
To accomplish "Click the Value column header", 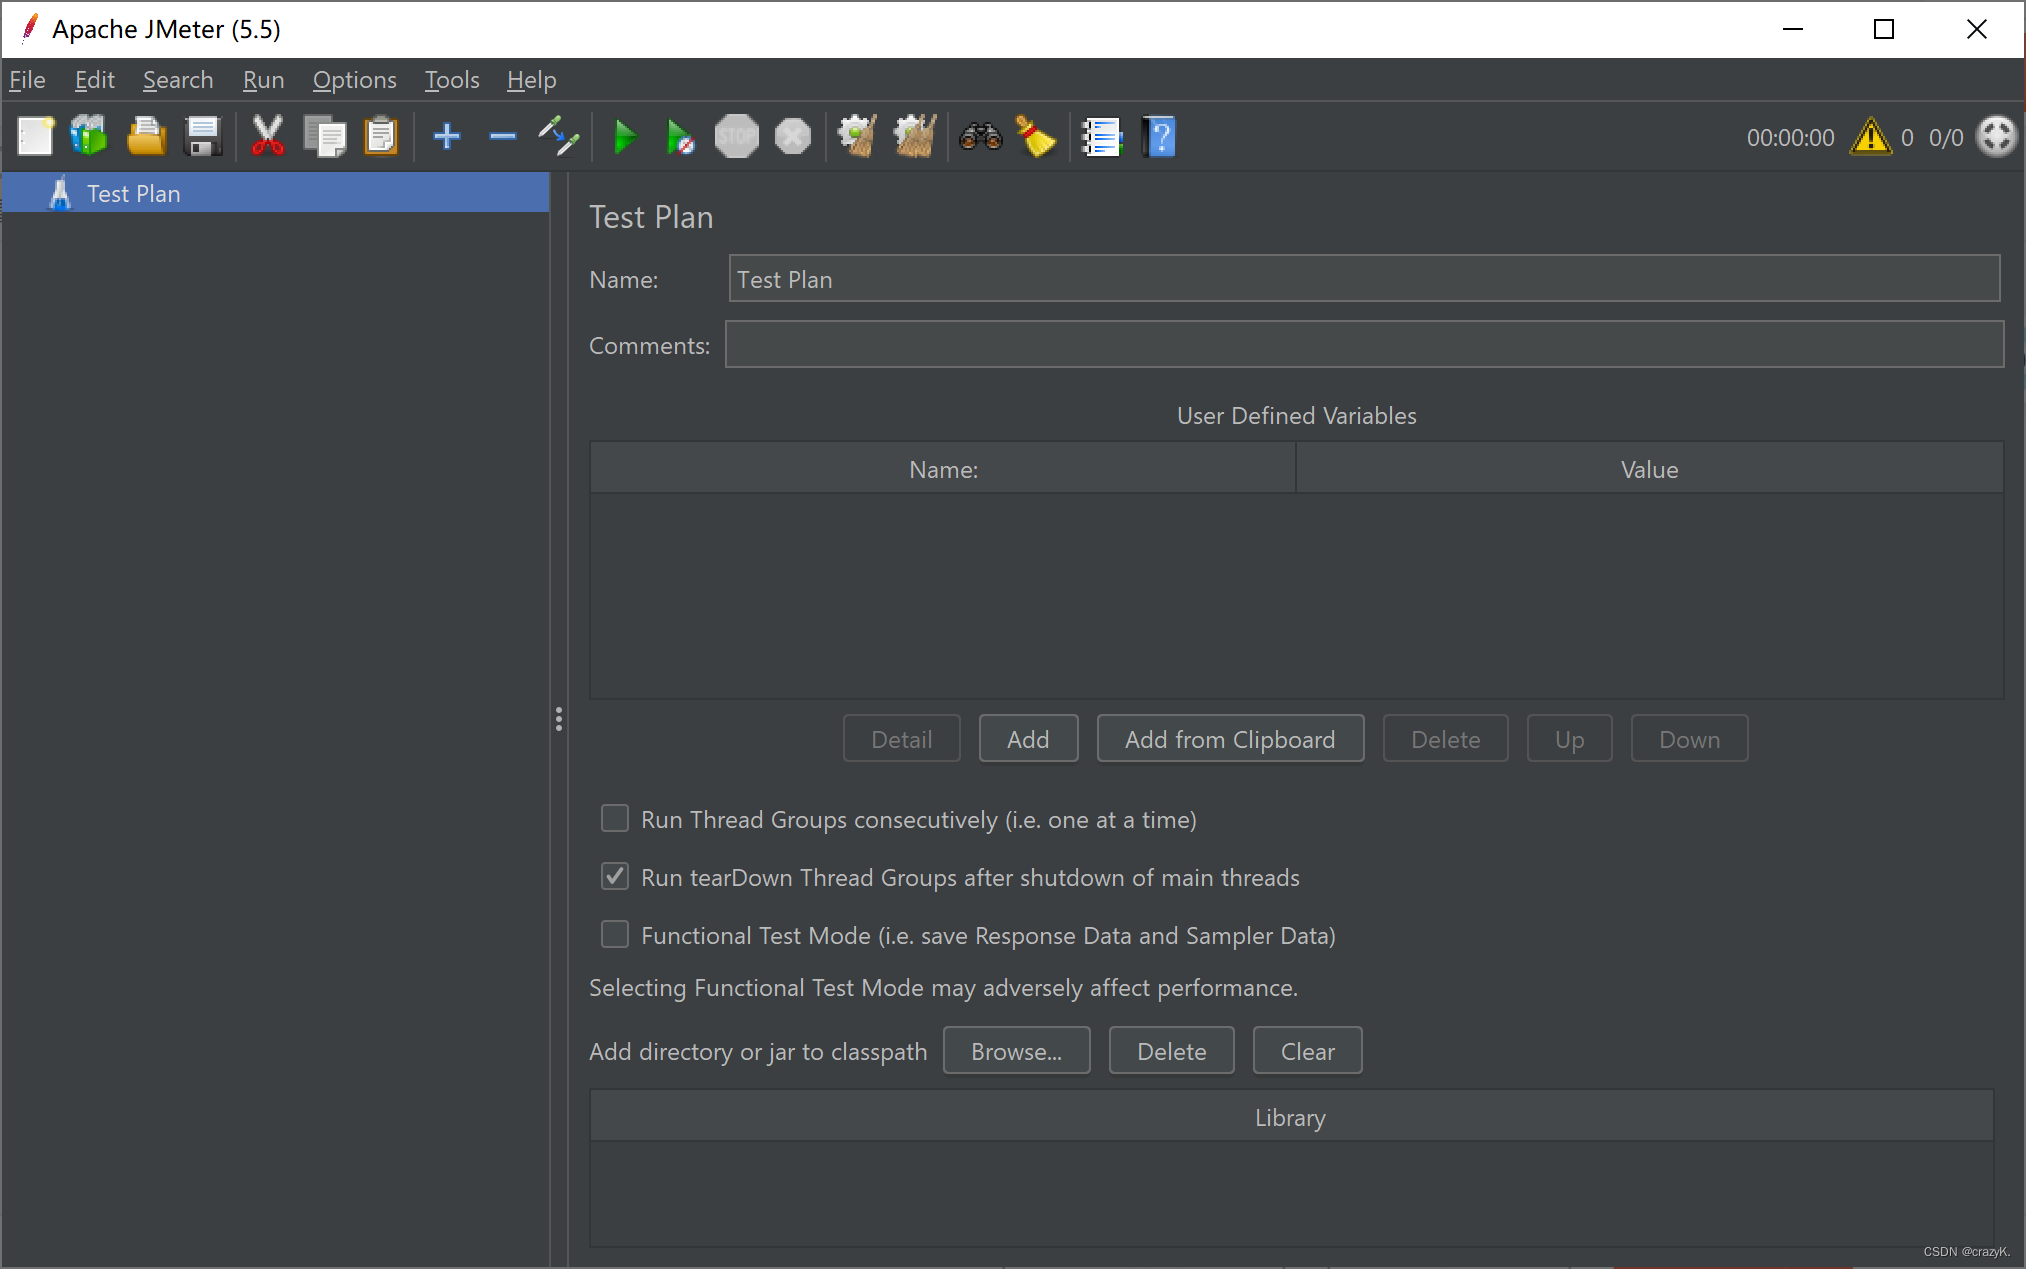I will [x=1649, y=469].
